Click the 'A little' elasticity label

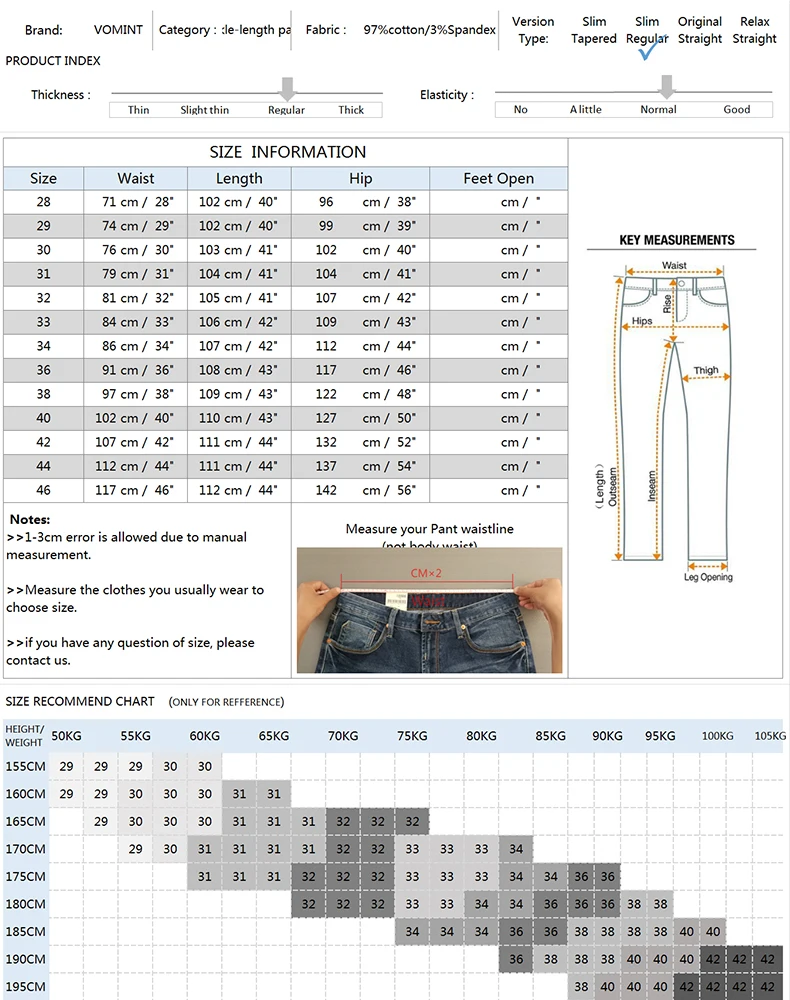point(585,109)
